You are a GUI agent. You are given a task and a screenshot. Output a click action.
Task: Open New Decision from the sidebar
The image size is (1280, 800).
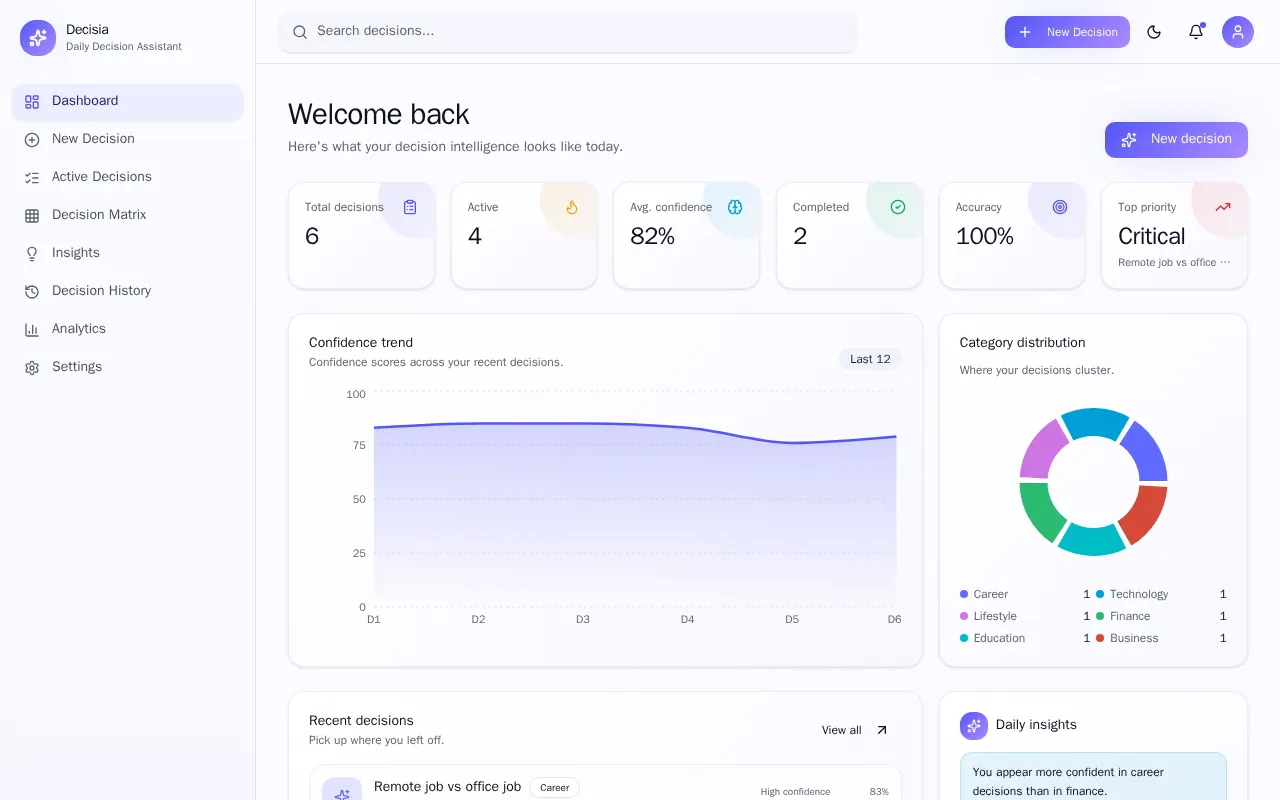pos(128,139)
